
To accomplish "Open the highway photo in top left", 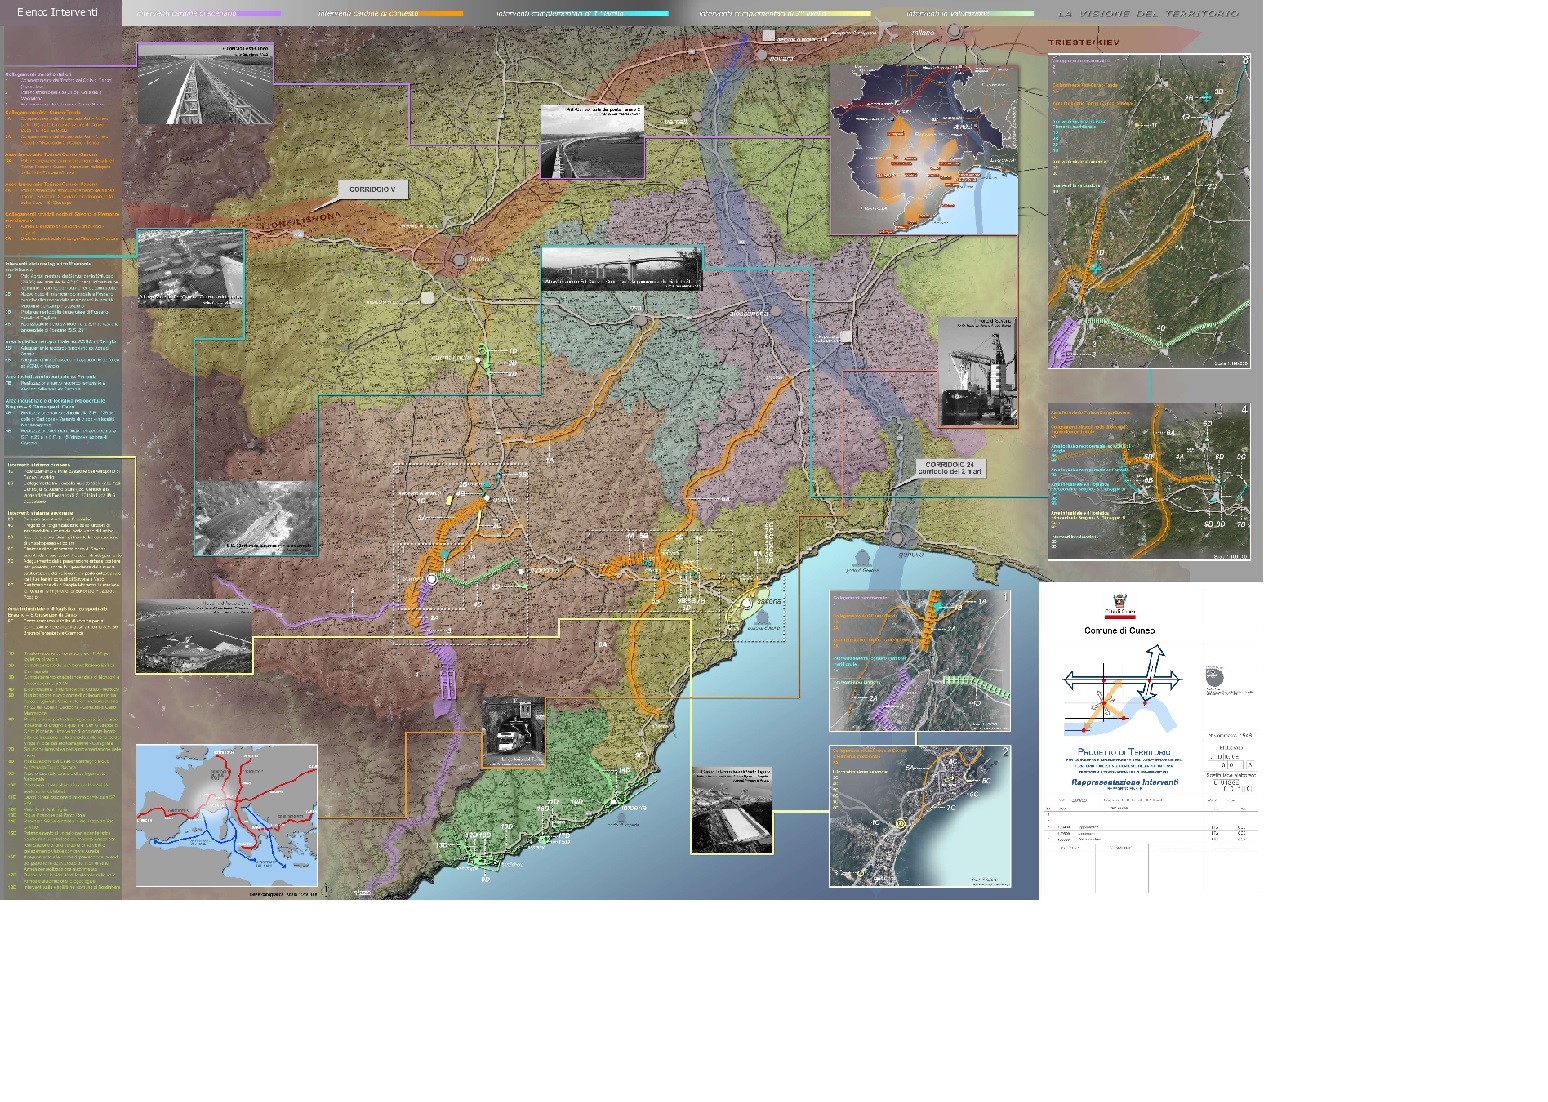I will (x=205, y=84).
